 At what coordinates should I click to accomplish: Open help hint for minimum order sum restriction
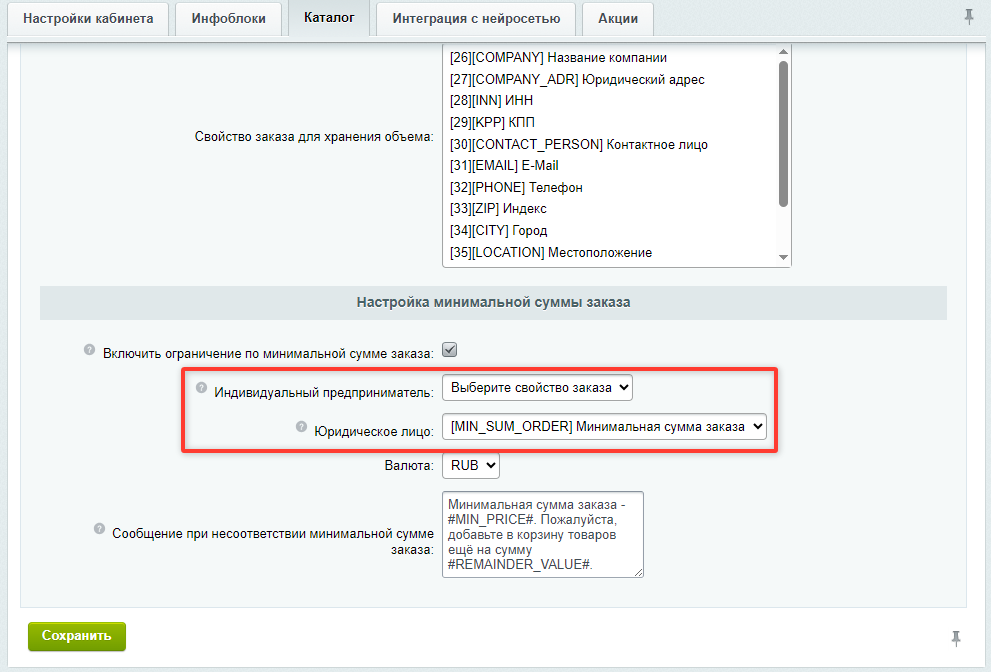coord(89,350)
